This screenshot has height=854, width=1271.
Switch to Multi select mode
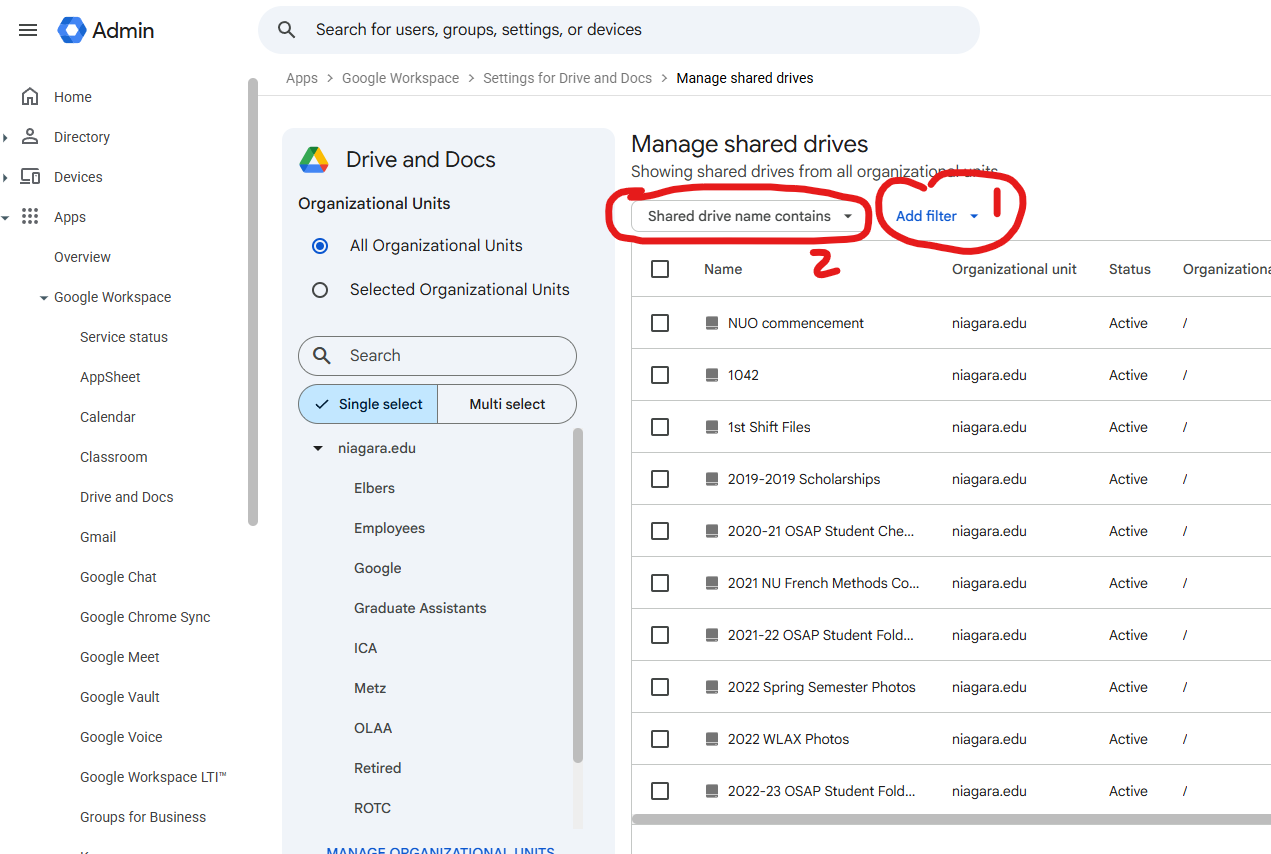pos(507,404)
